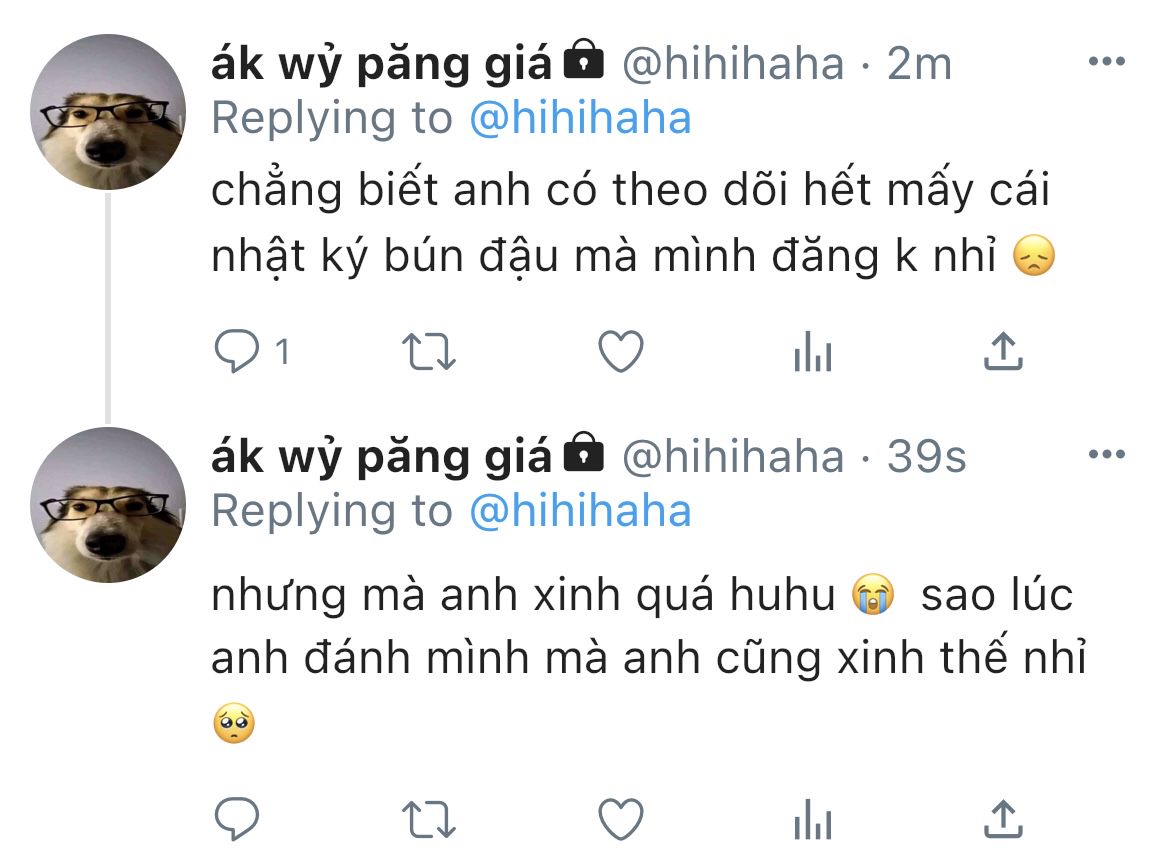Screen dimensions: 1170x849
Task: Open more options on the 2m tweet
Action: coord(1107,61)
